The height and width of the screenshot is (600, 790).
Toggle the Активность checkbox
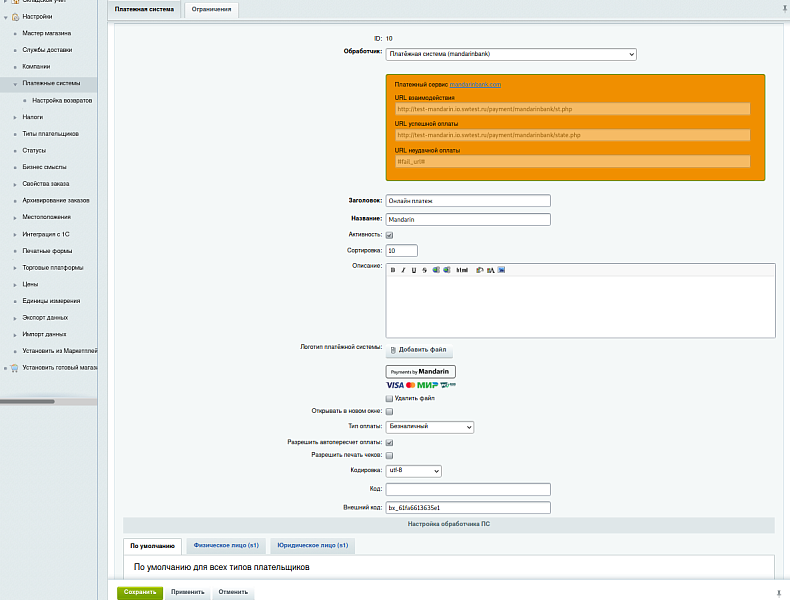390,235
